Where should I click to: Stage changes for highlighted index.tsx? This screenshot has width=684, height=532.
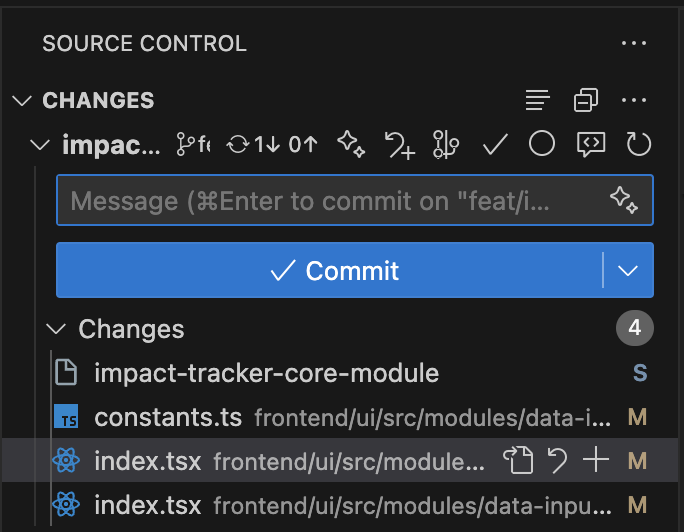pos(596,461)
